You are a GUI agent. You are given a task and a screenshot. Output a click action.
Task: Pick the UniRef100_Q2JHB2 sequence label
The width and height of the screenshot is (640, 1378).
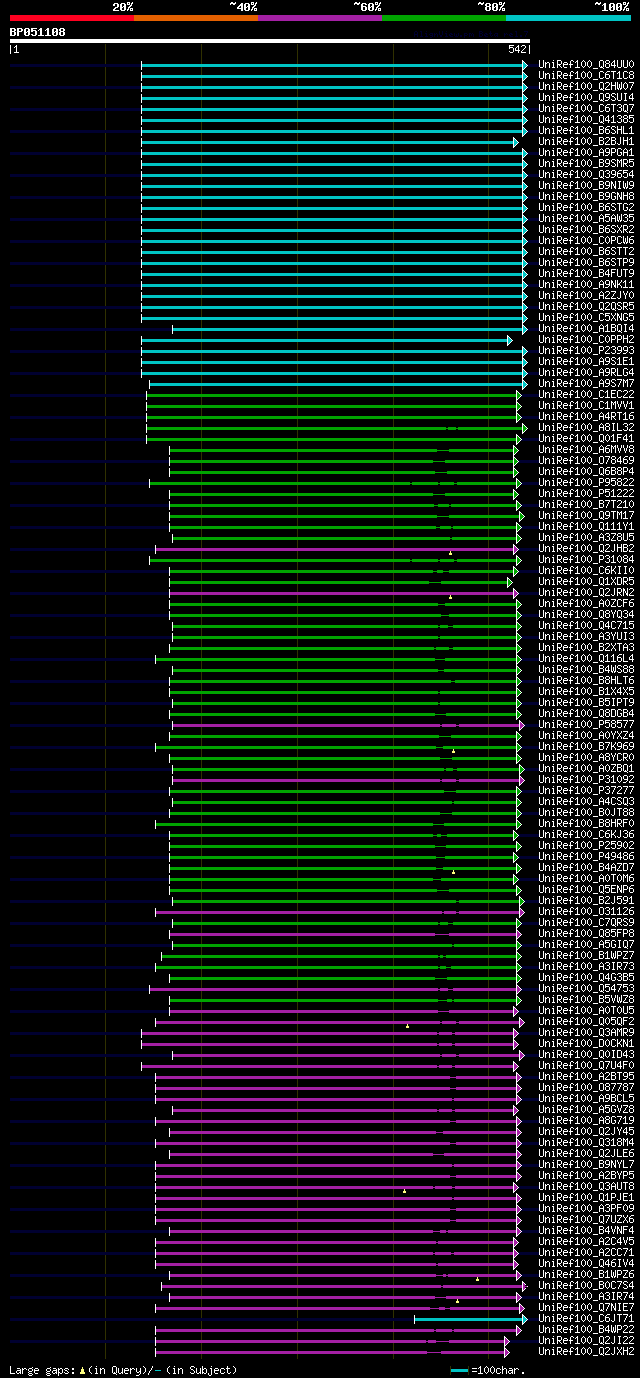click(x=586, y=548)
